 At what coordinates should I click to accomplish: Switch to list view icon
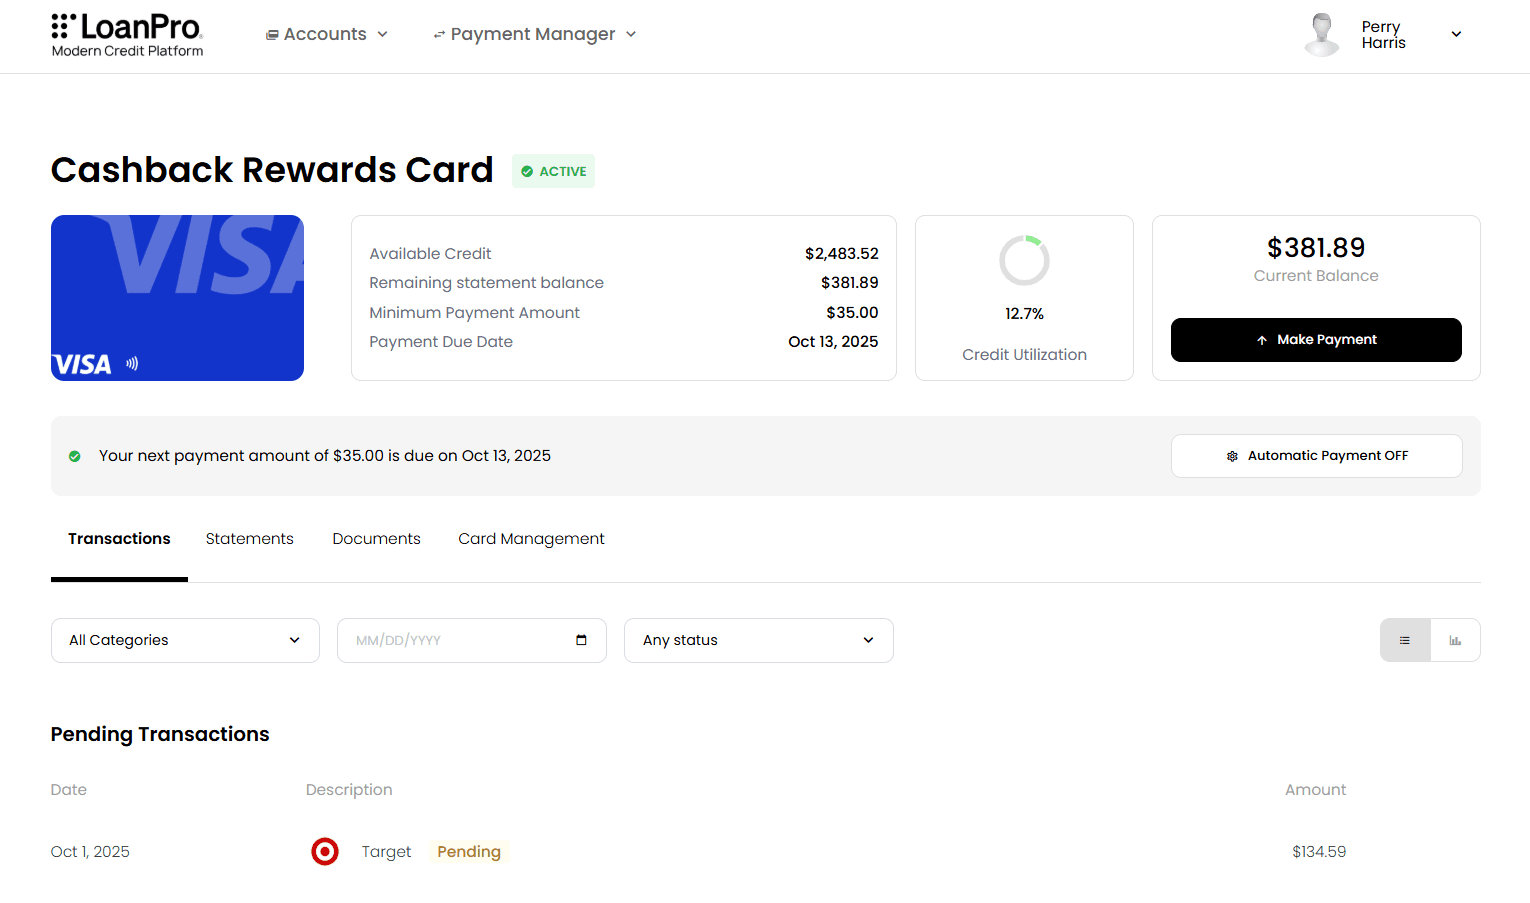[x=1405, y=640]
